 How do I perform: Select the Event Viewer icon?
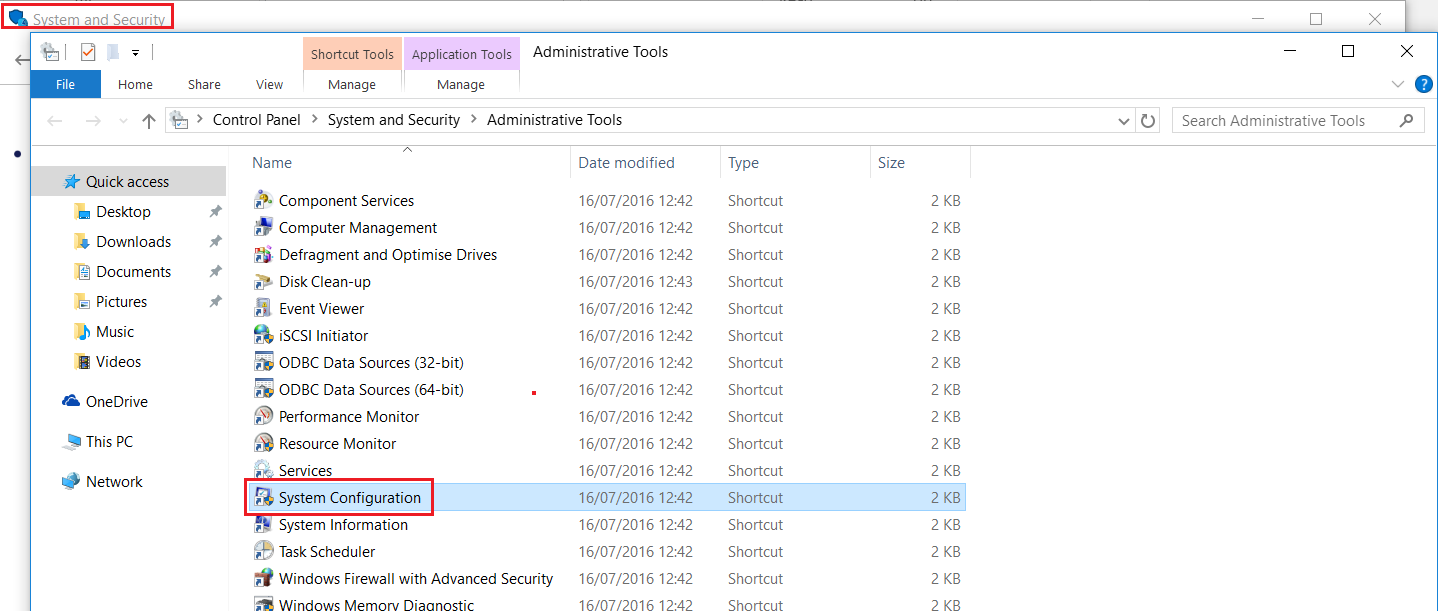coord(263,309)
